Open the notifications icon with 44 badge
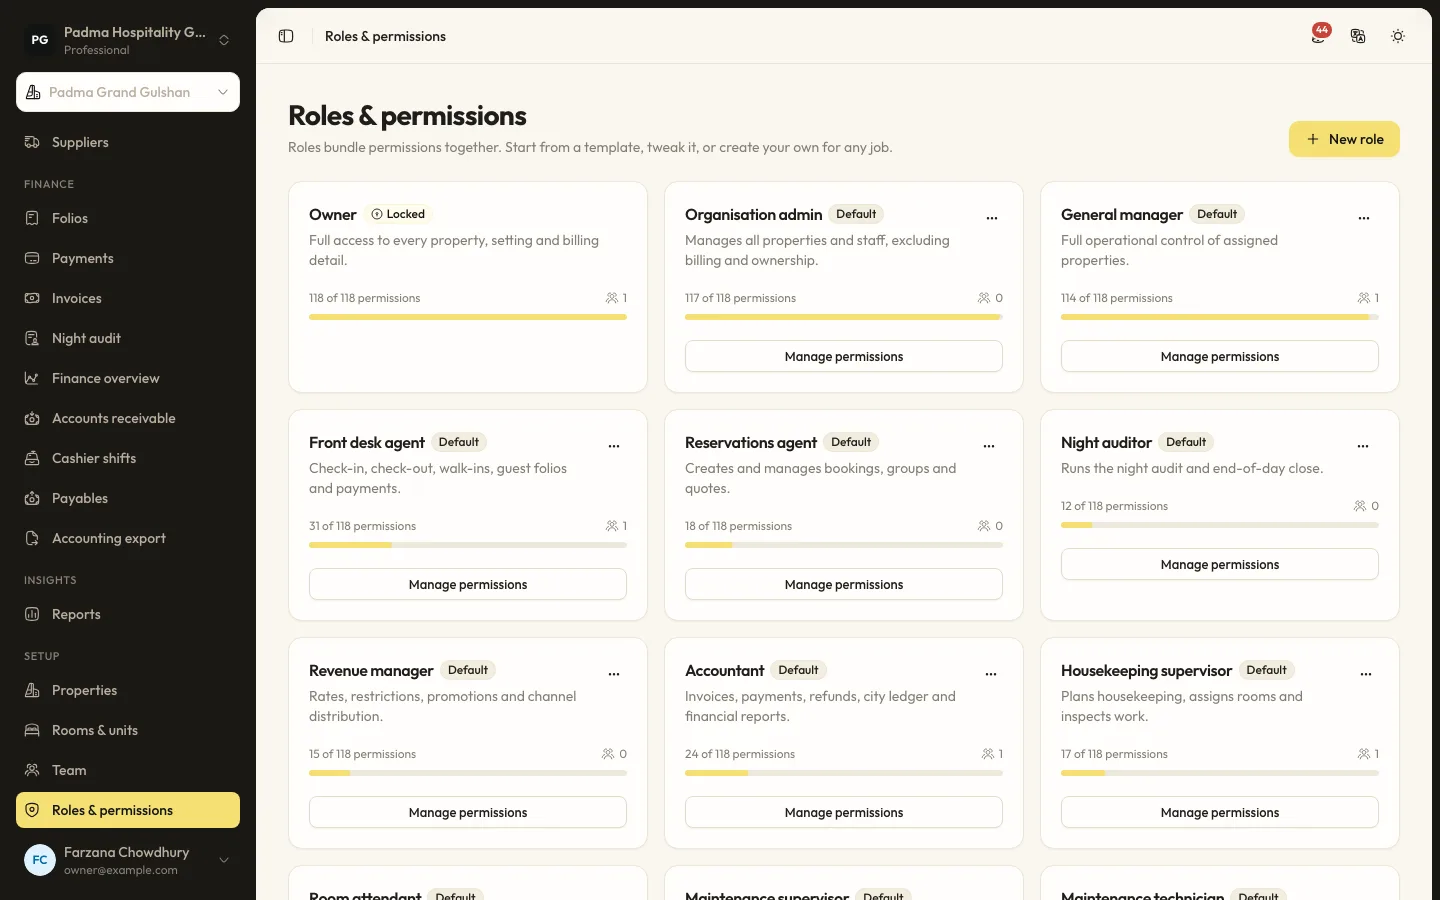The width and height of the screenshot is (1440, 900). click(1320, 35)
